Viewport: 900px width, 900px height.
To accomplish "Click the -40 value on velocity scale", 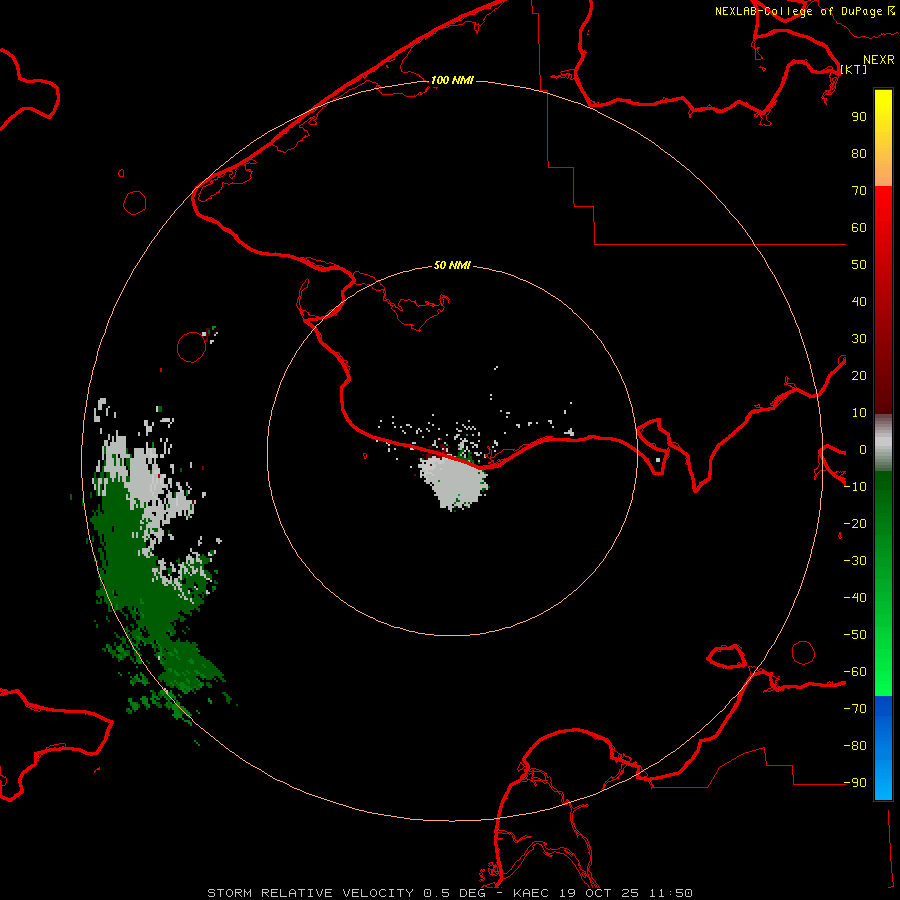I will [855, 598].
